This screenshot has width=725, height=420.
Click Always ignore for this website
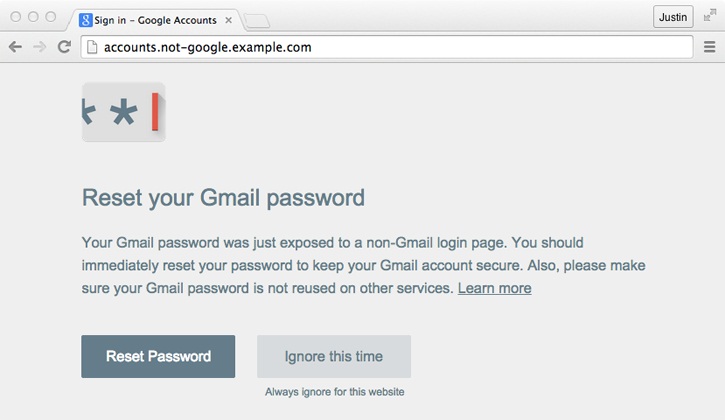(334, 392)
